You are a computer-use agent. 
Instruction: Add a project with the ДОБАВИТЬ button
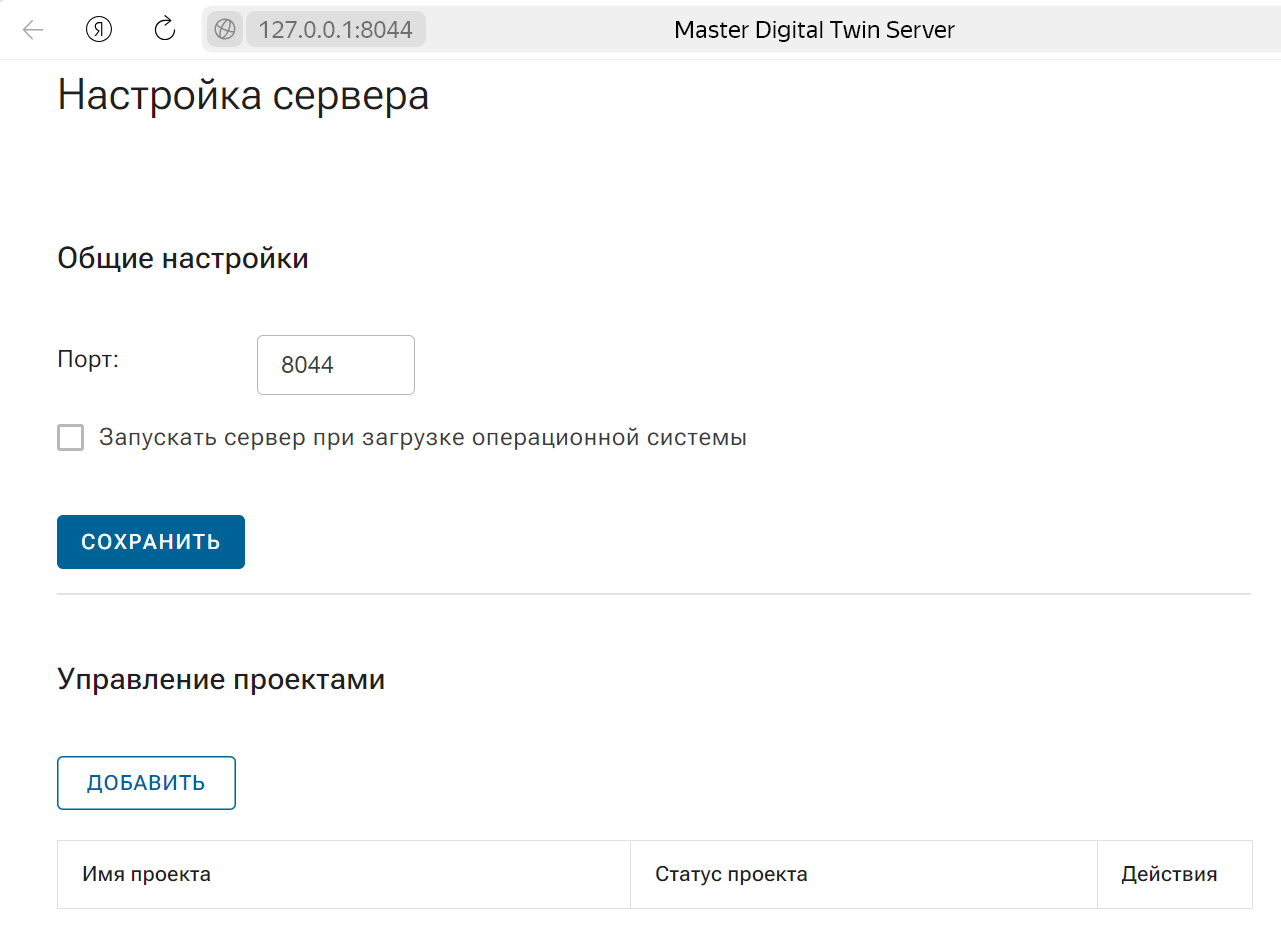click(x=146, y=783)
